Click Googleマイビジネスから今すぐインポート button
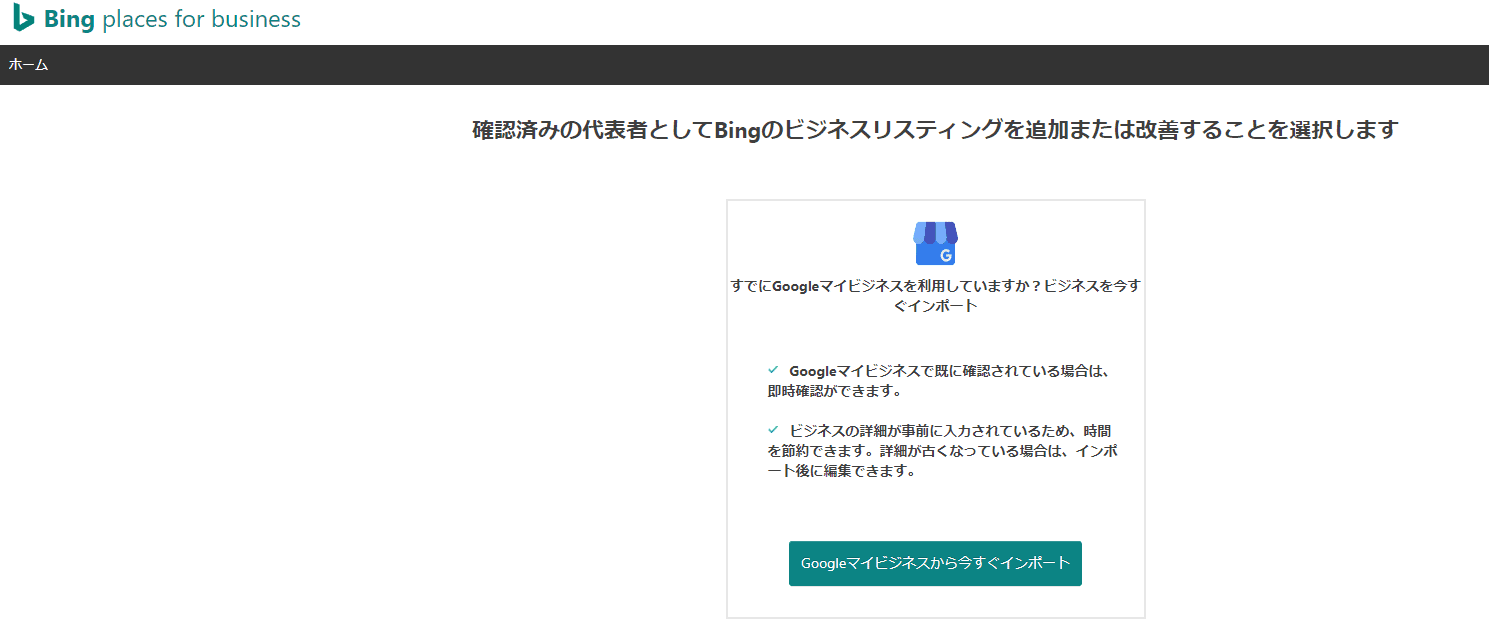The image size is (1489, 625). tap(935, 564)
